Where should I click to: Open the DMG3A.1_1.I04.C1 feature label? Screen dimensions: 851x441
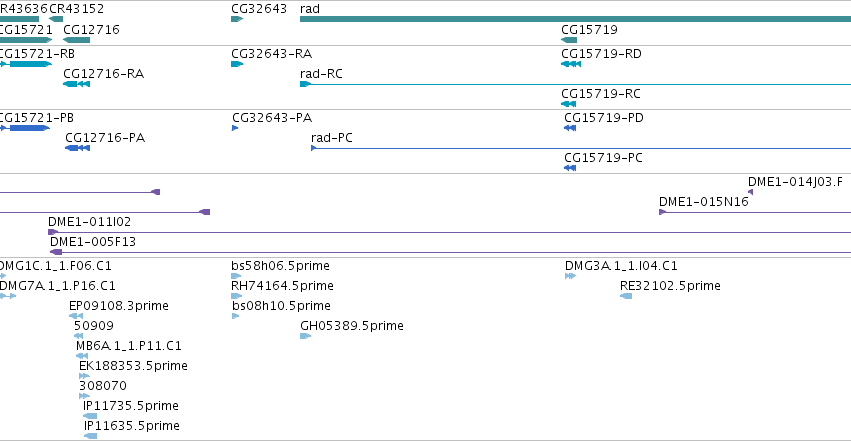coord(621,266)
